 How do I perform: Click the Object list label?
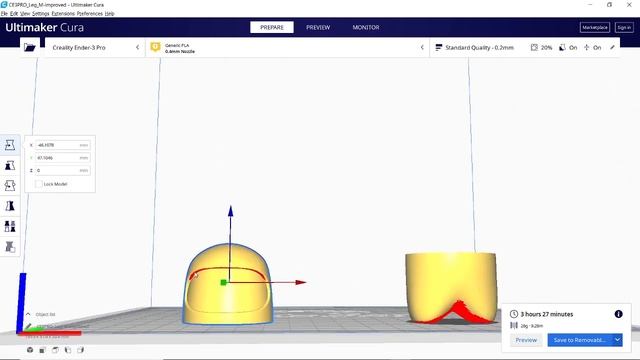pyautogui.click(x=45, y=314)
